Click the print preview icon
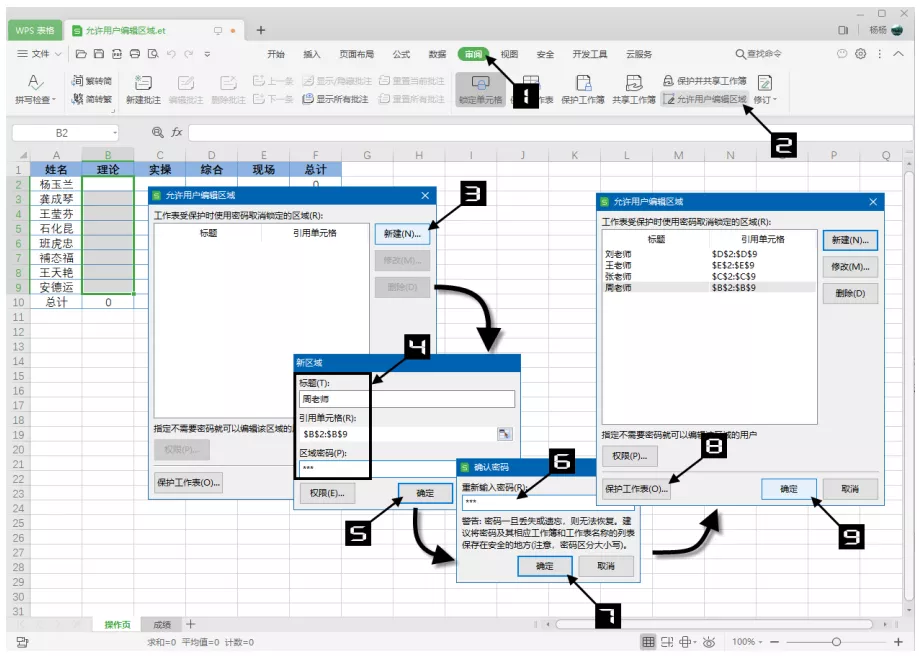The image size is (919, 656). (153, 54)
